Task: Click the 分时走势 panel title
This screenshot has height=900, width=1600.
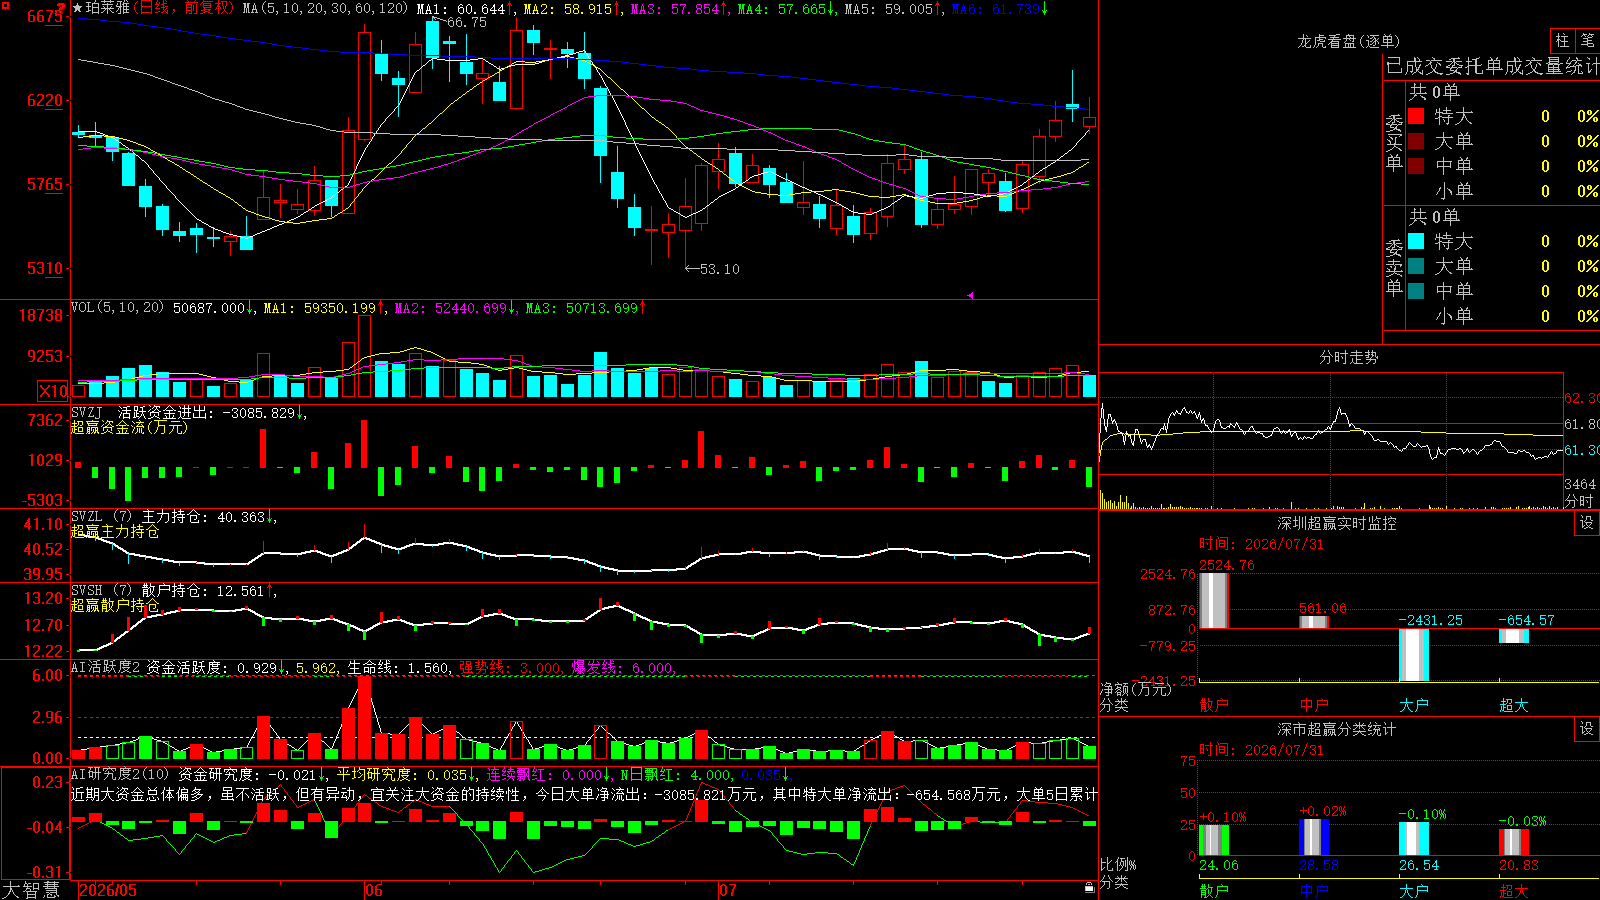Action: pos(1349,357)
